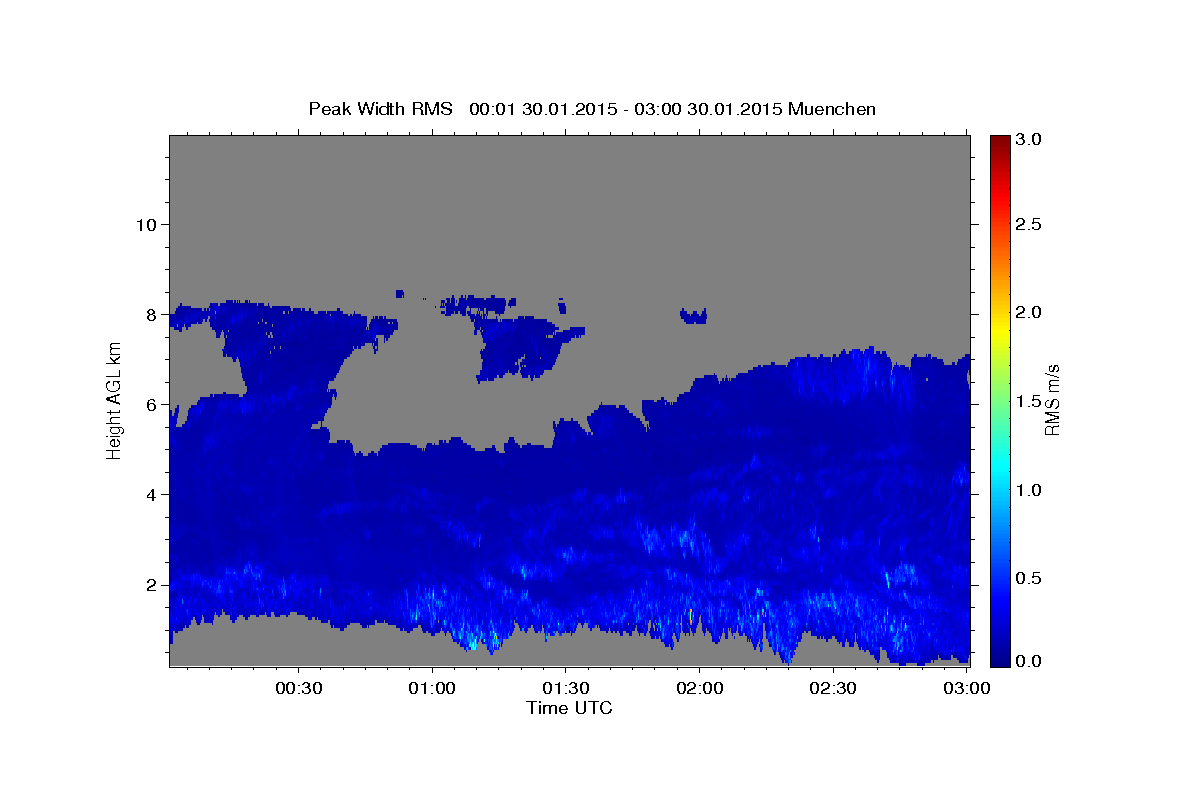Click the 01:30 time tick label

pos(566,689)
